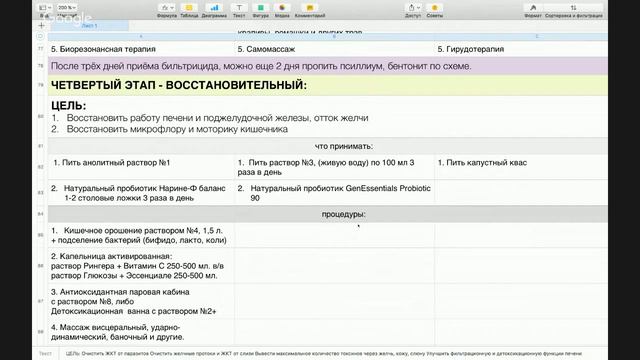Open the 200% zoom level dropdown
This screenshot has width=640, height=360.
point(67,8)
